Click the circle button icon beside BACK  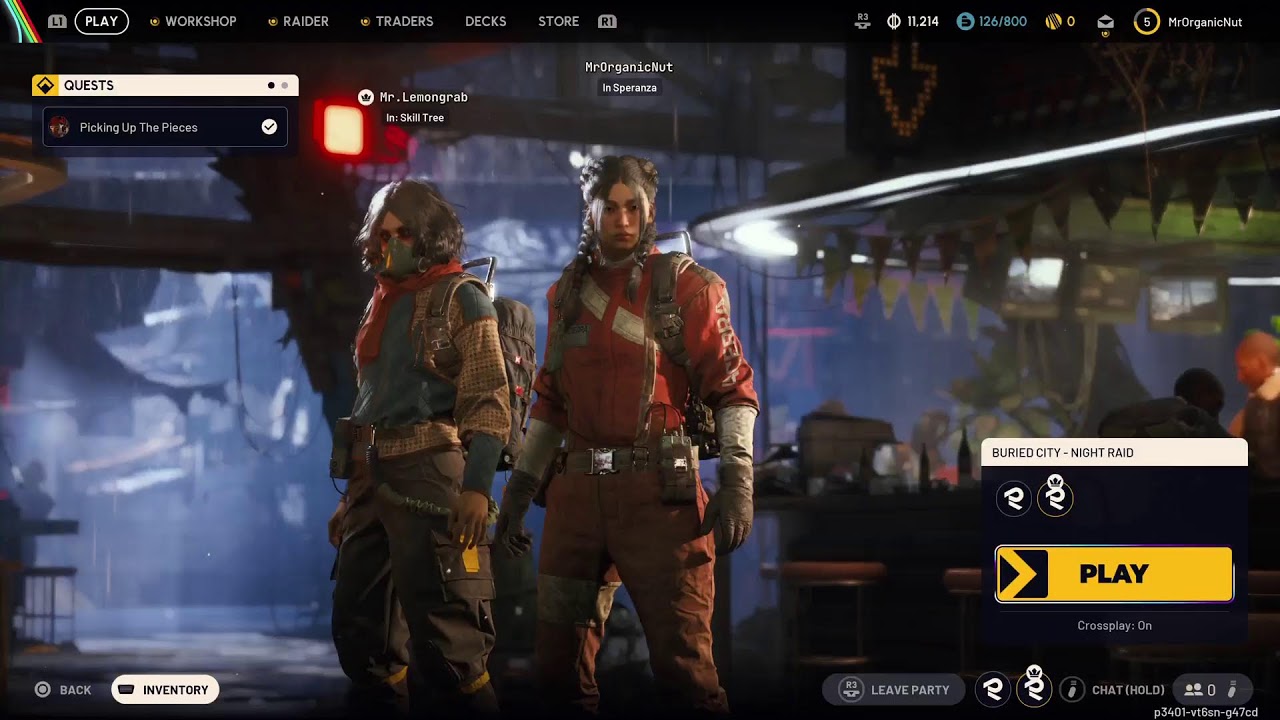43,690
